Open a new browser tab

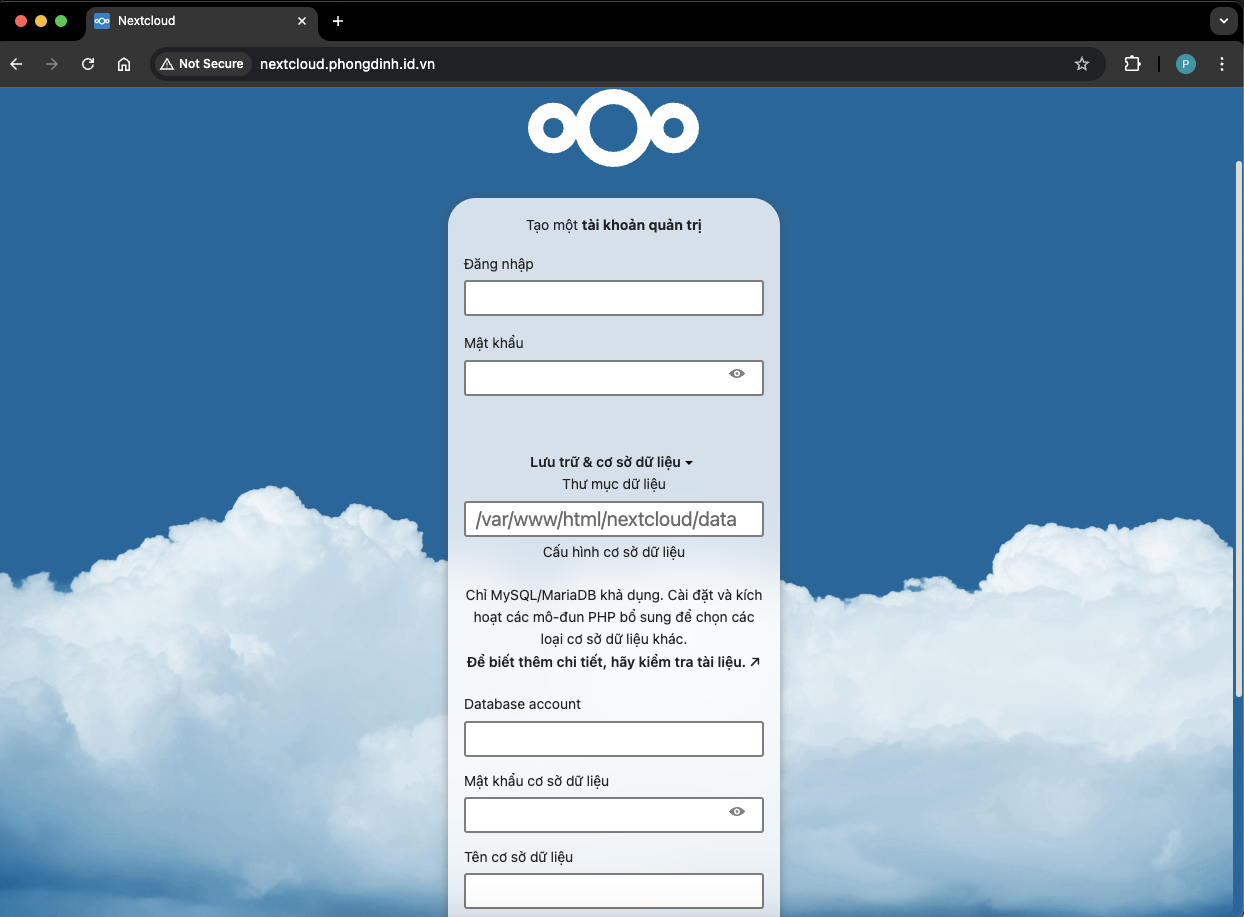[338, 21]
